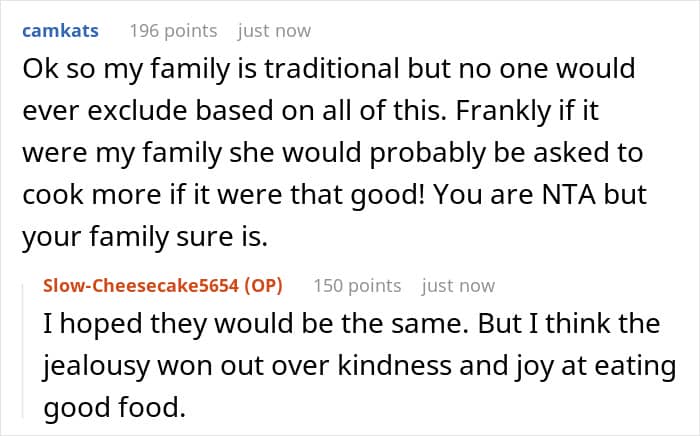Click 'your family sure is.' text

tap(145, 237)
